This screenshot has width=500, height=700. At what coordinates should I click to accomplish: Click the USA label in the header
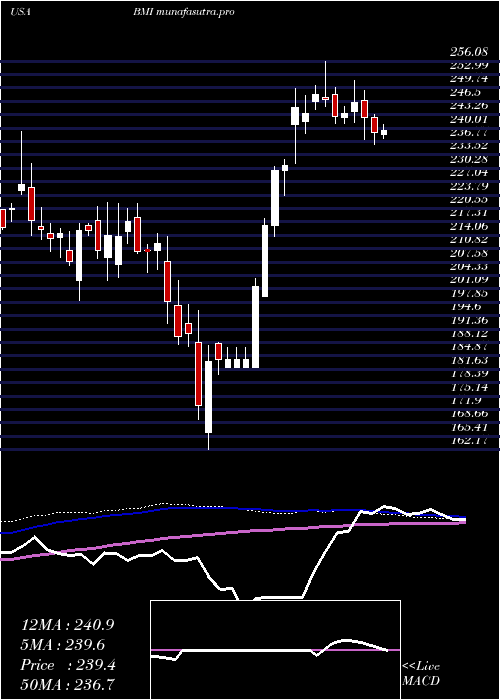pyautogui.click(x=20, y=12)
